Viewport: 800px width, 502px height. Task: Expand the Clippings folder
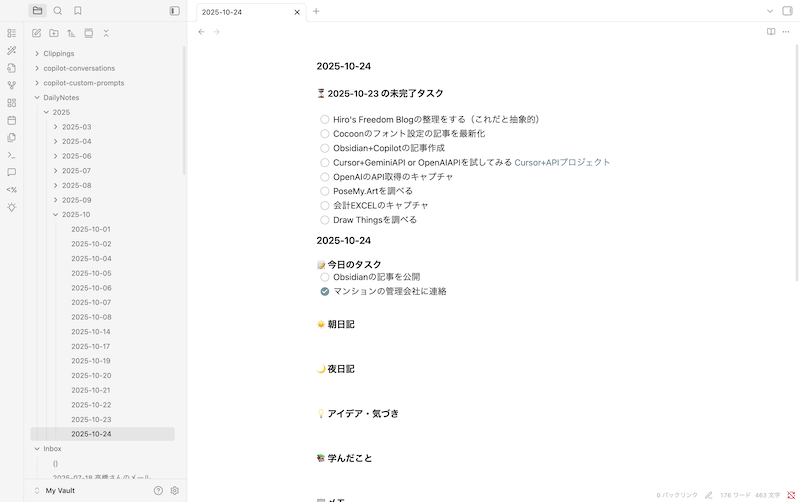[x=37, y=54]
